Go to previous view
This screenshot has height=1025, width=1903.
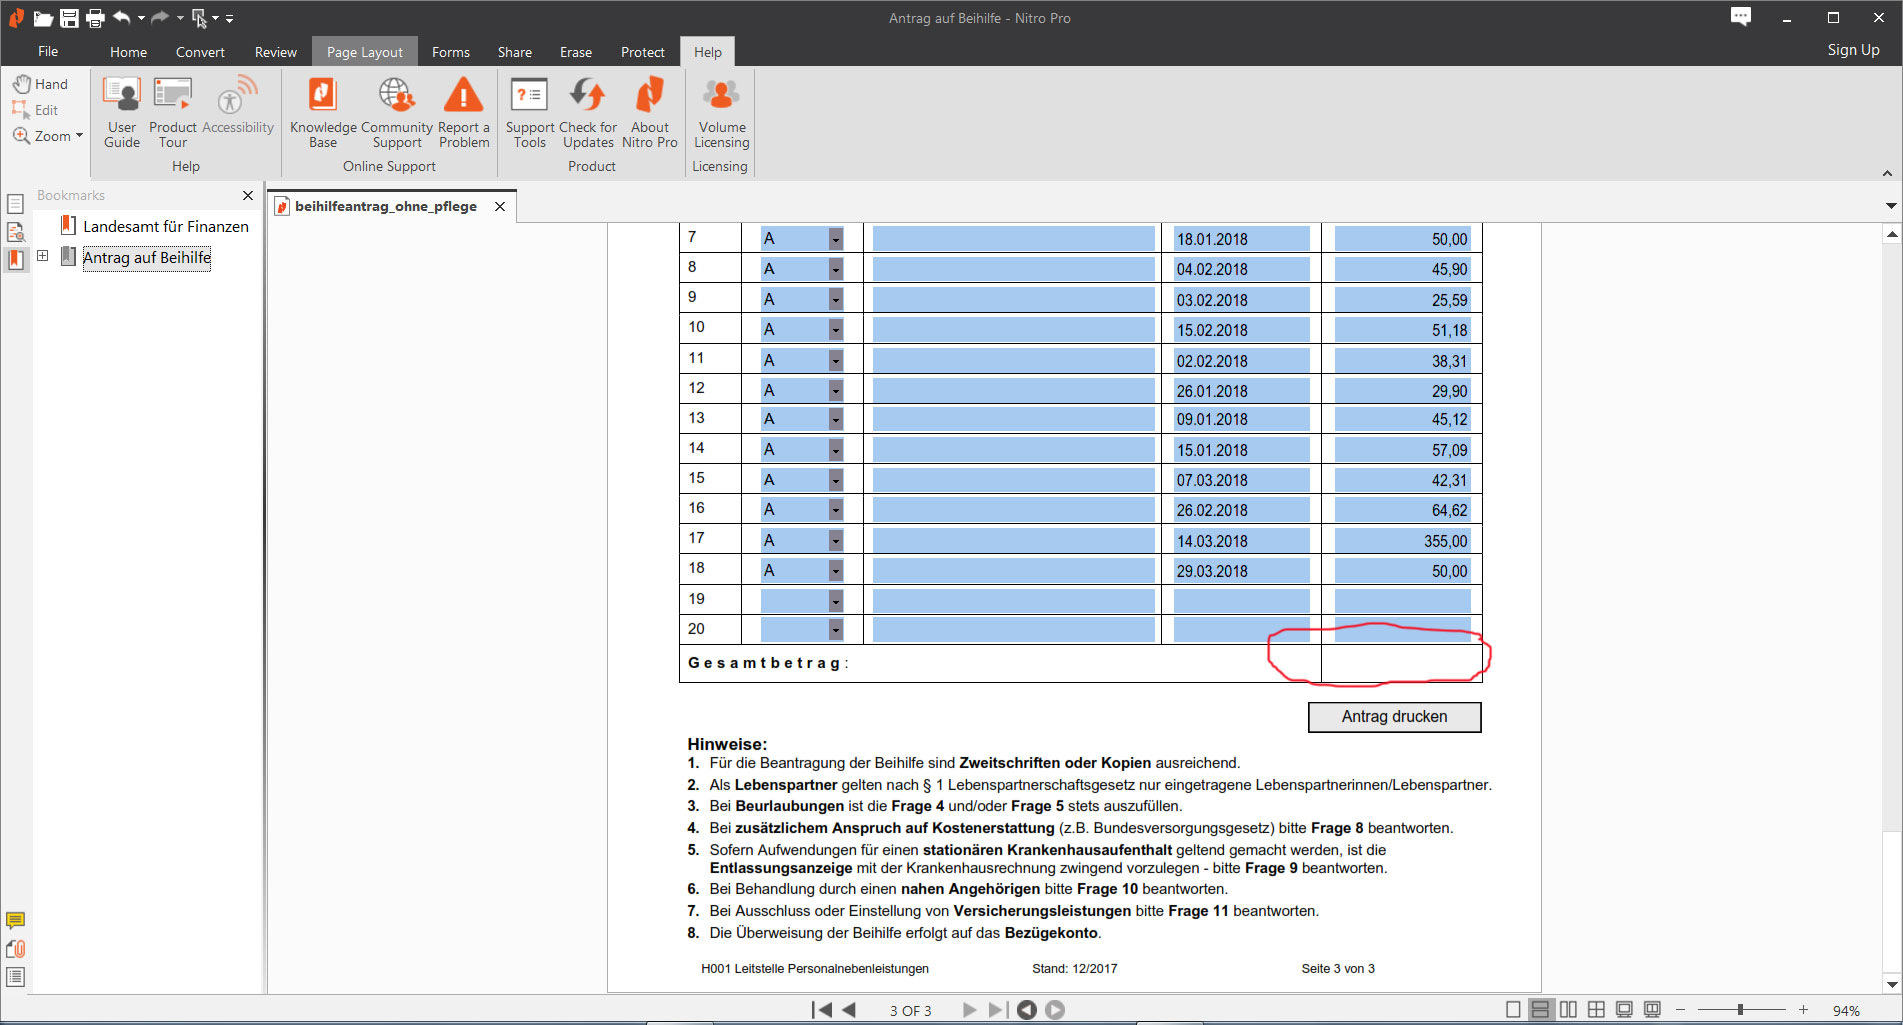click(1026, 1010)
